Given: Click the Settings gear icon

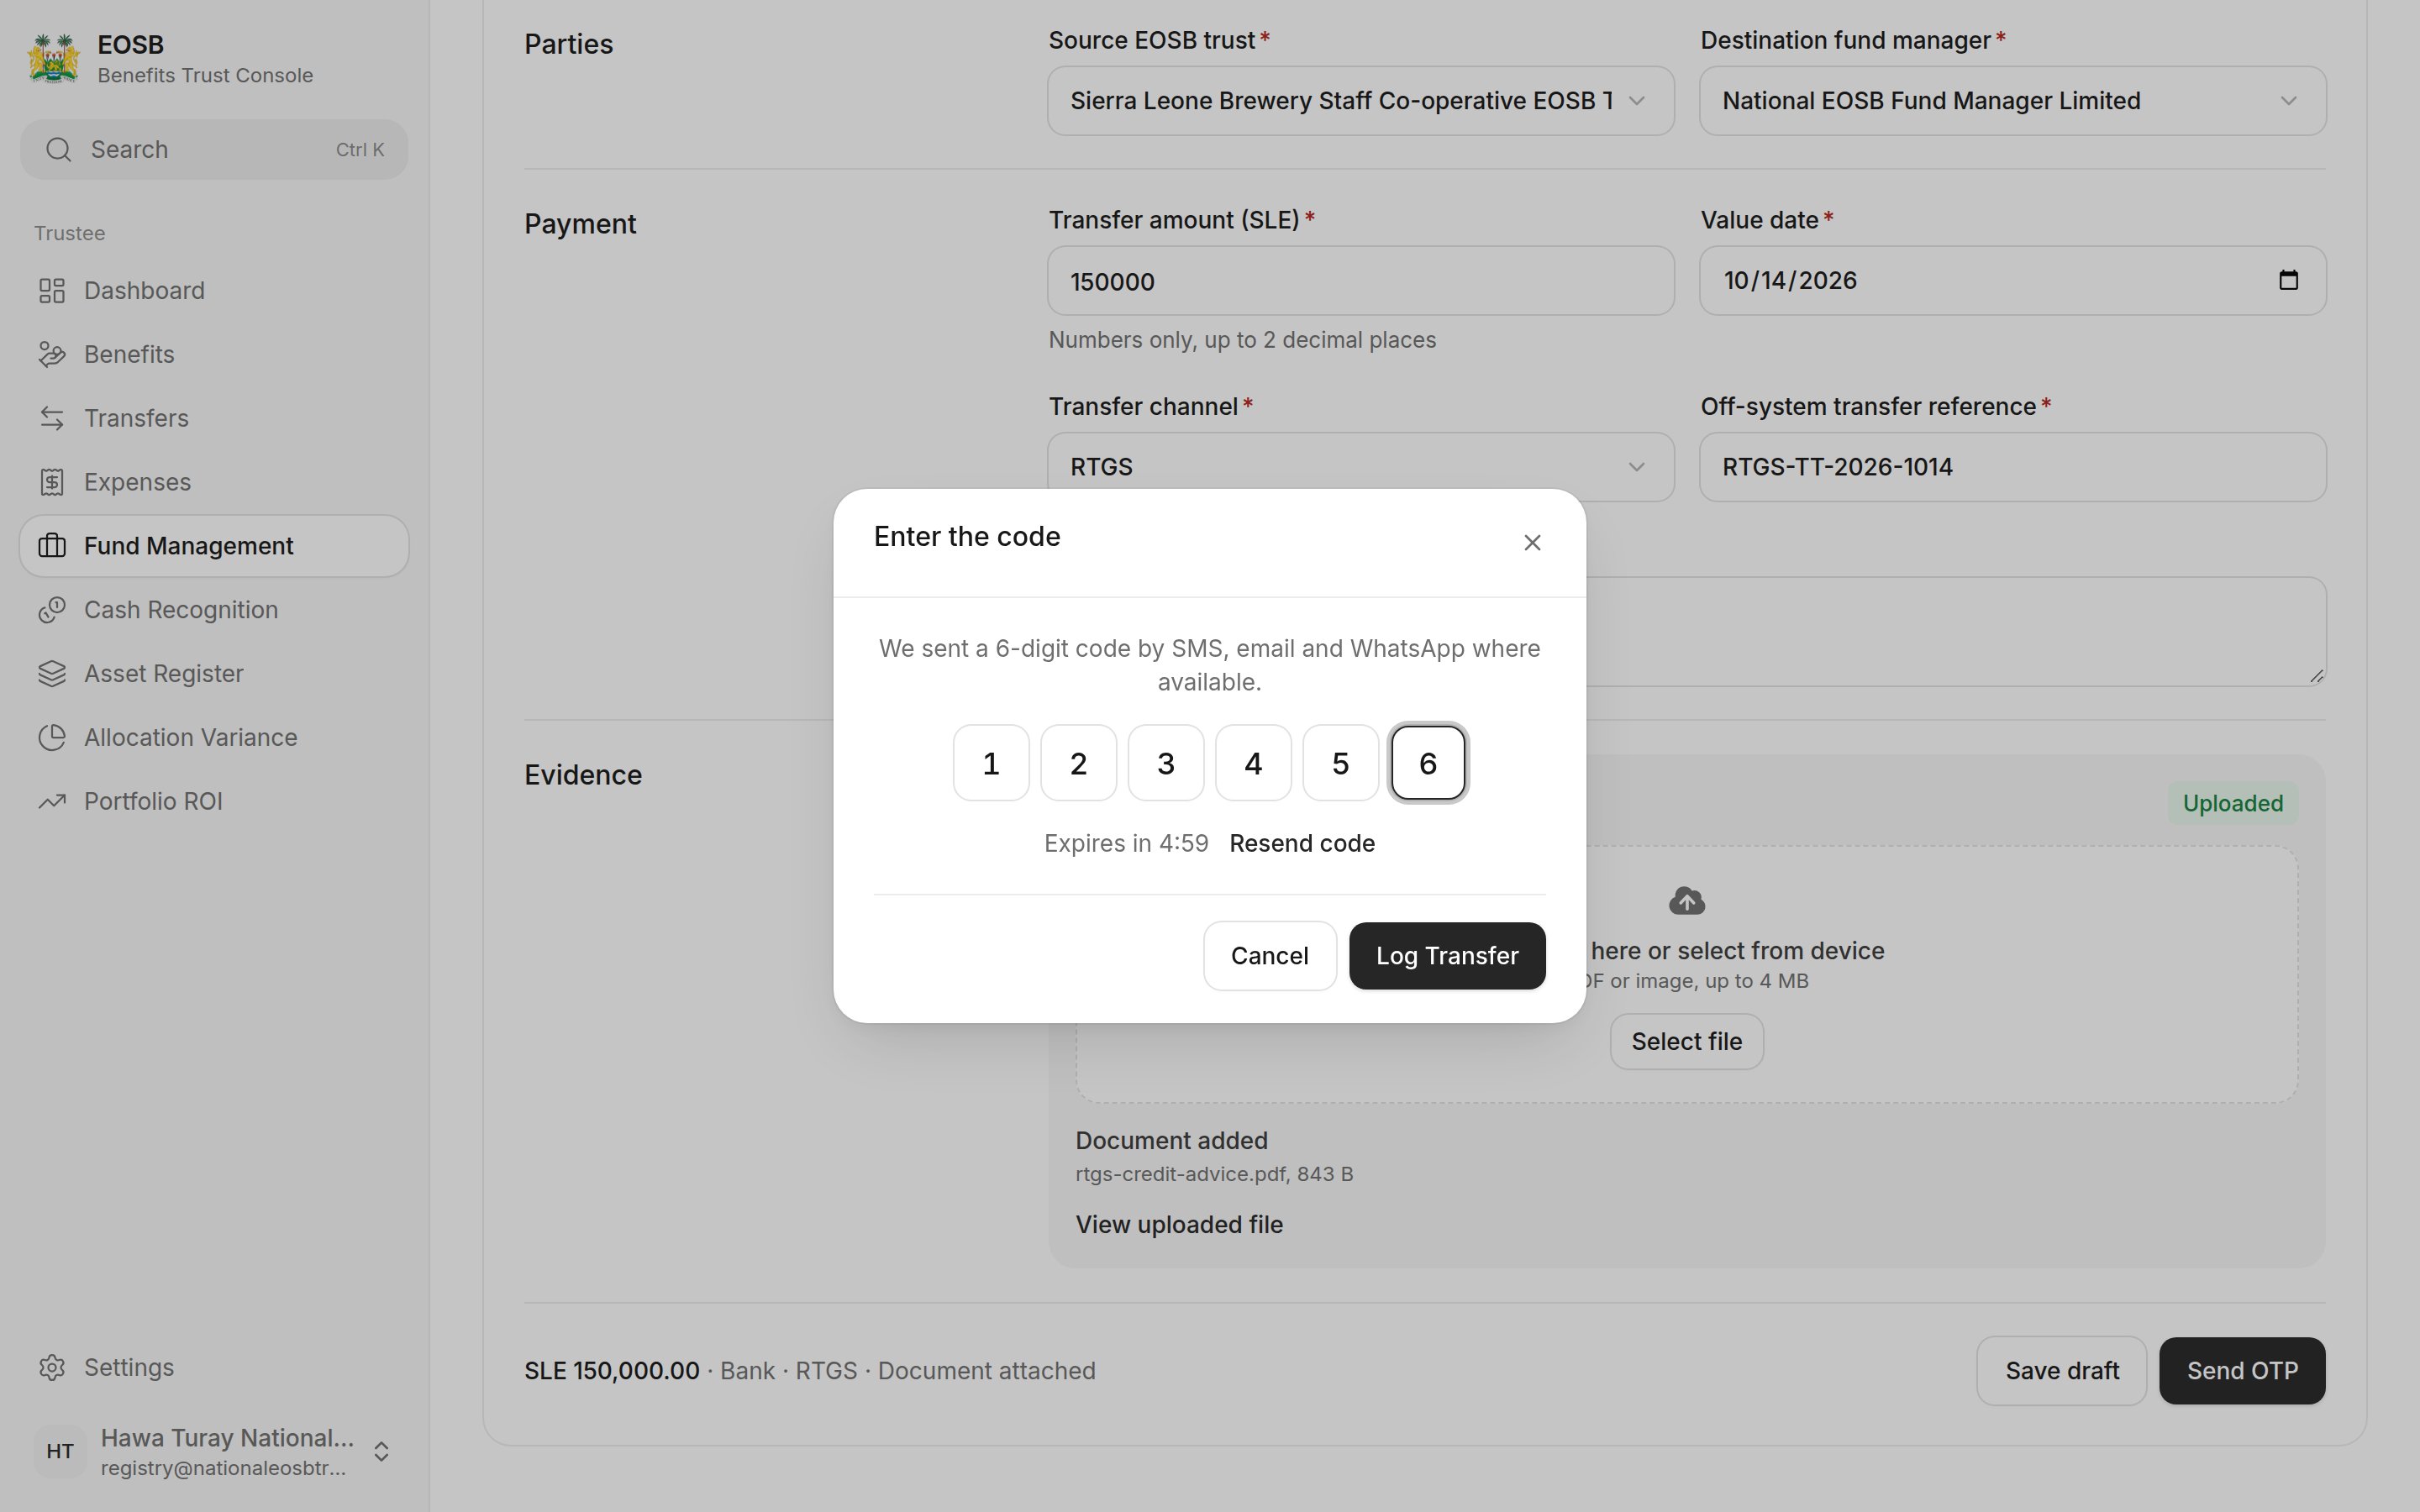Looking at the screenshot, I should tap(52, 1367).
